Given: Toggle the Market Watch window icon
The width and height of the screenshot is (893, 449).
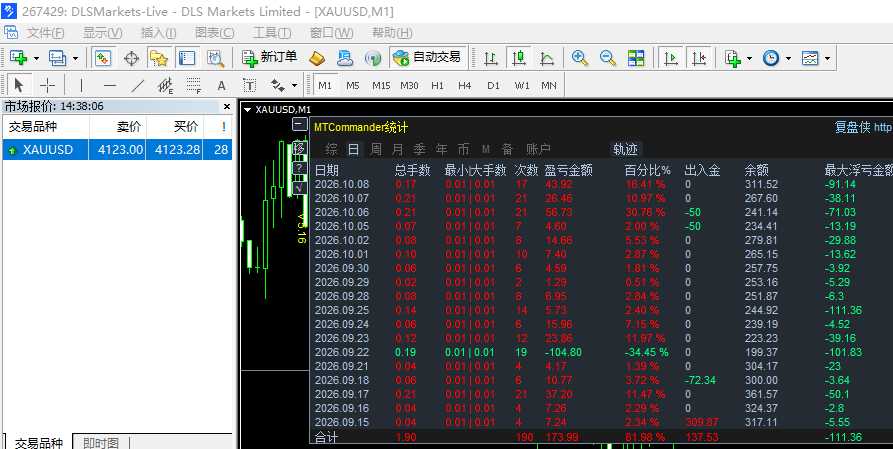Looking at the screenshot, I should click(103, 58).
